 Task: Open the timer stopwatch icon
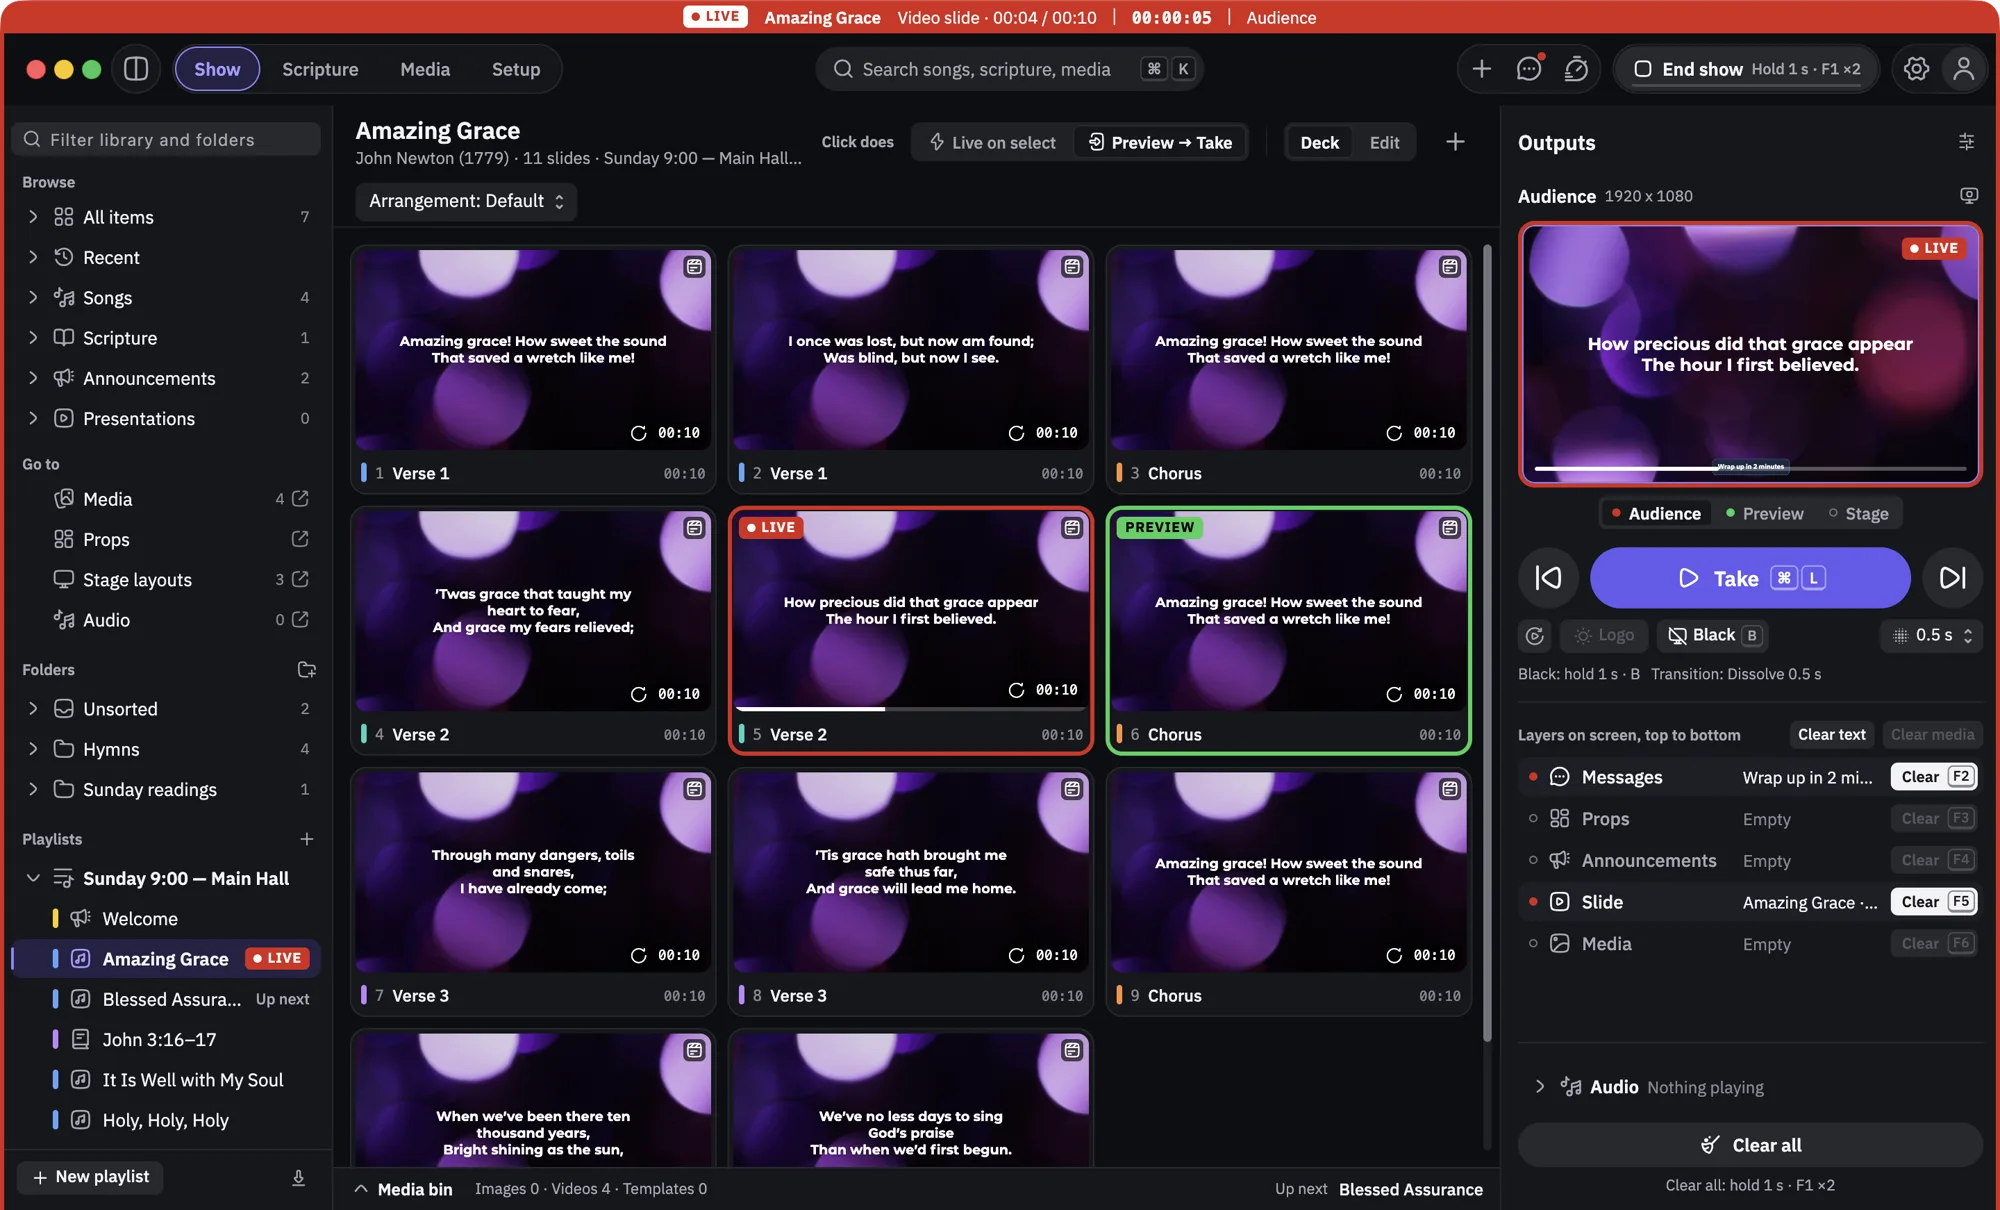(1576, 69)
